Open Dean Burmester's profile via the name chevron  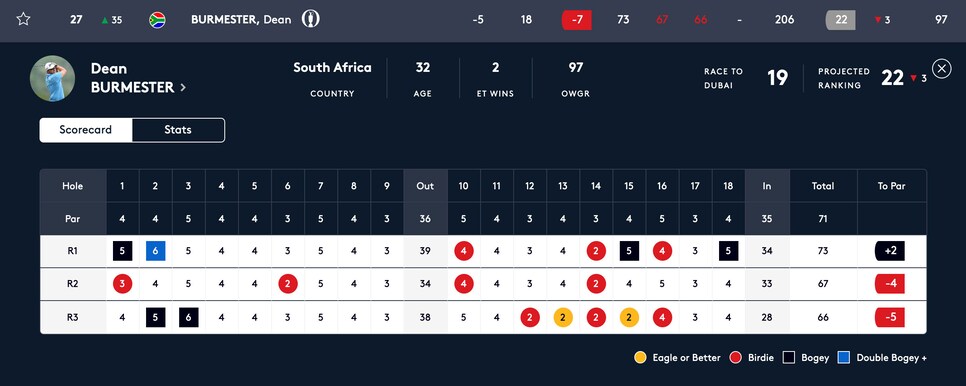coord(183,88)
